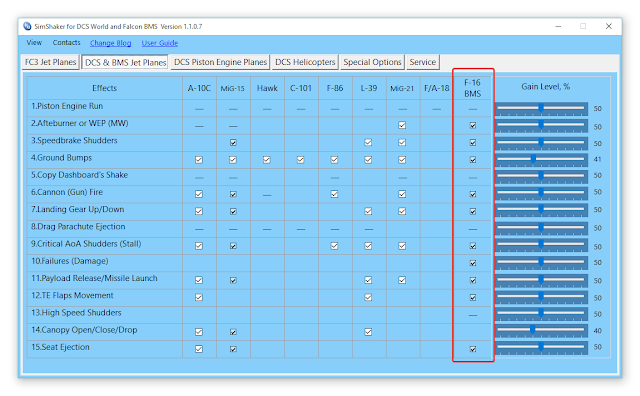This screenshot has width=640, height=396.
Task: Toggle Ground Bumps checkbox for A-10C
Action: coord(199,160)
